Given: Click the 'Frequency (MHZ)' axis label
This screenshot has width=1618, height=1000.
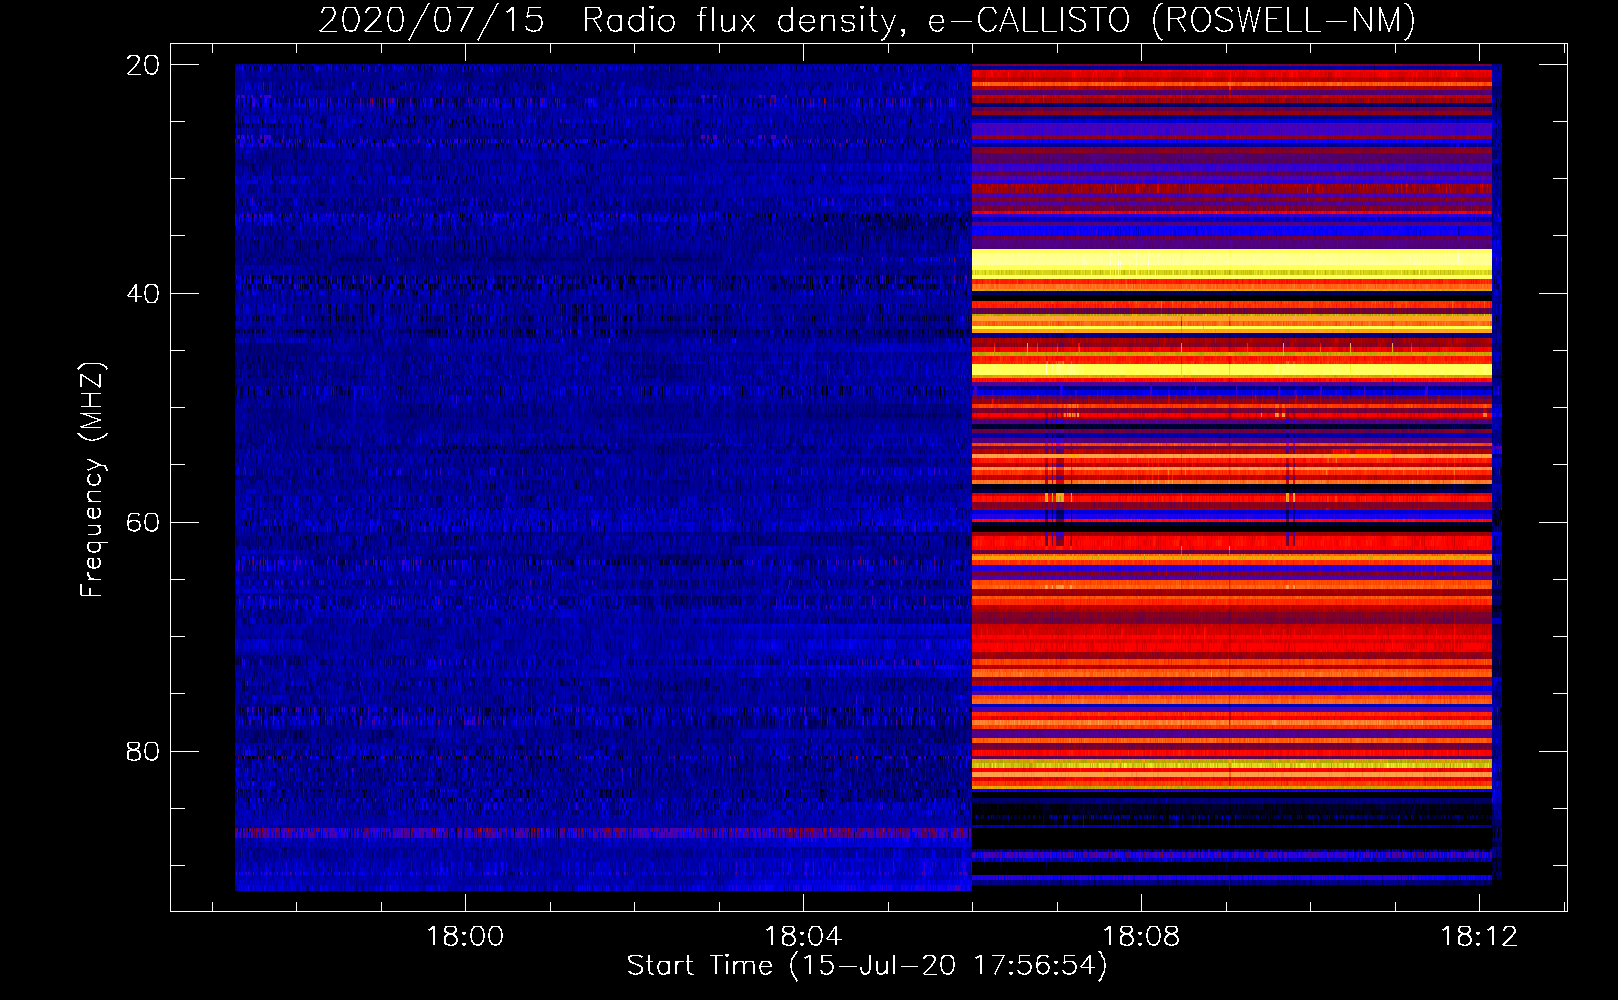Looking at the screenshot, I should point(91,480).
